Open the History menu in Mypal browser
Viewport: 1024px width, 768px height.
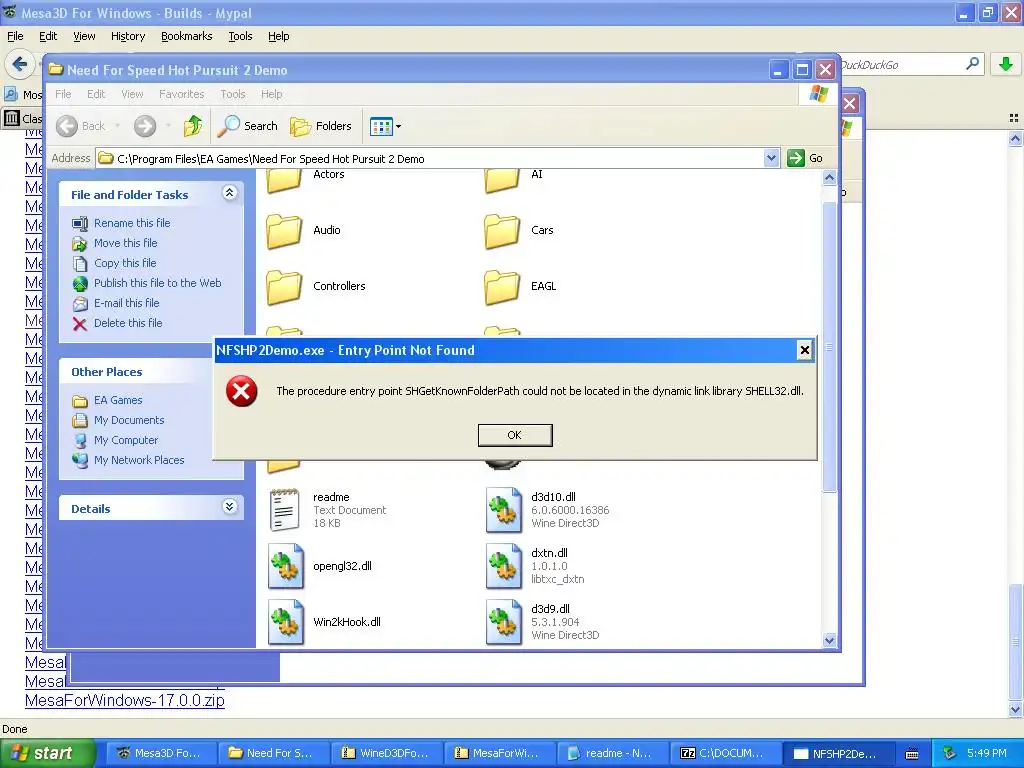128,36
